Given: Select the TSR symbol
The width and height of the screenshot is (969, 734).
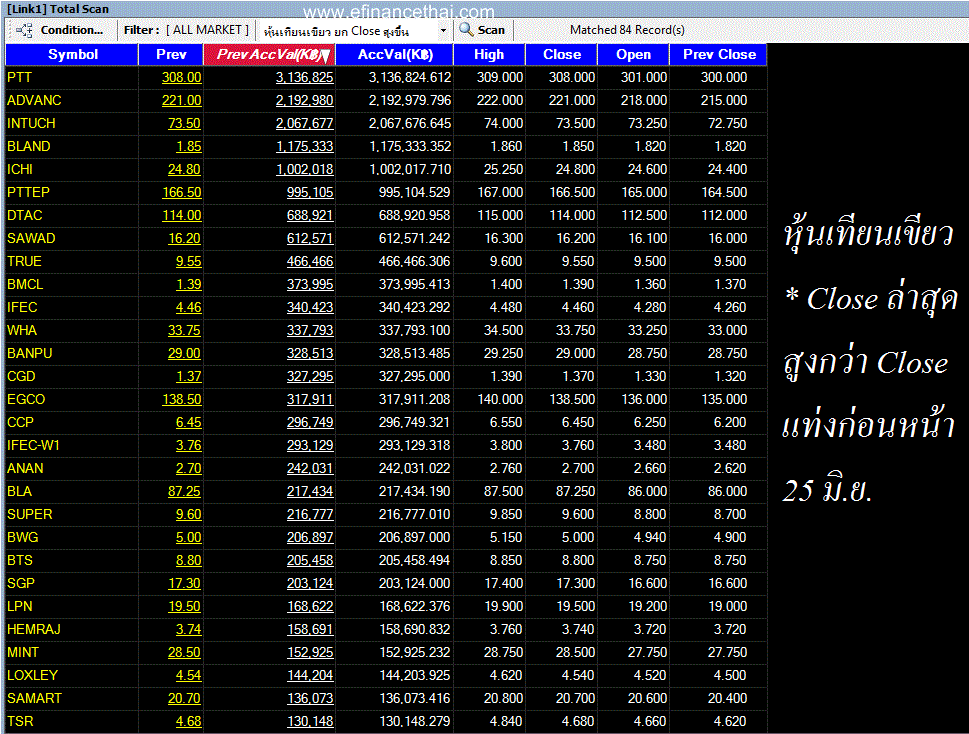Looking at the screenshot, I should (20, 721).
